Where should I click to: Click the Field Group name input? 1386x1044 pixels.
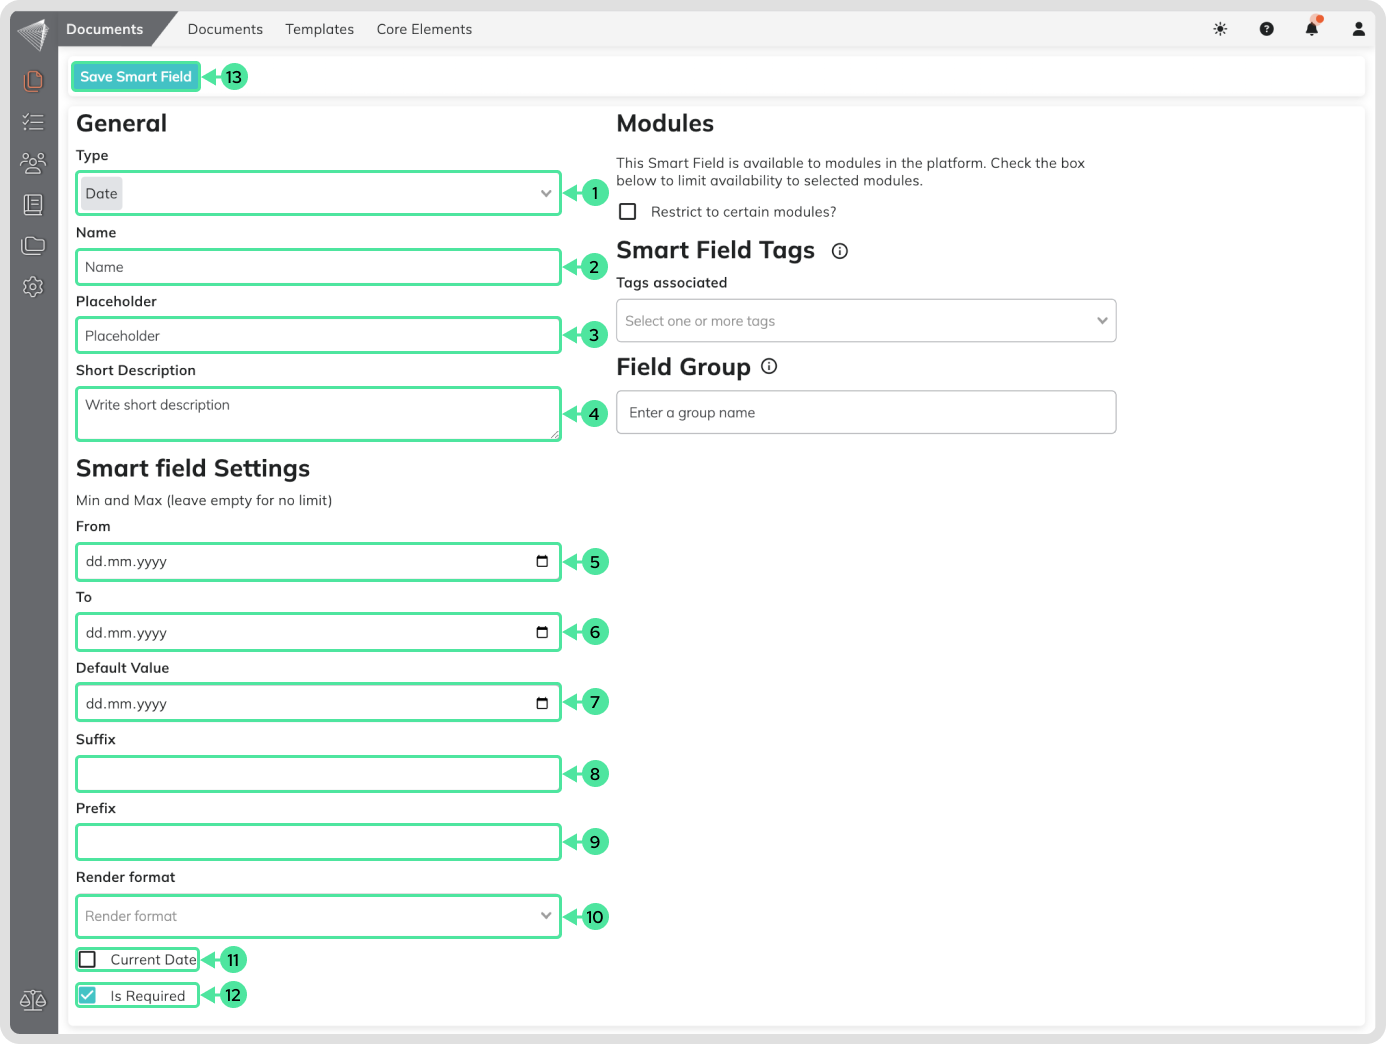point(865,412)
